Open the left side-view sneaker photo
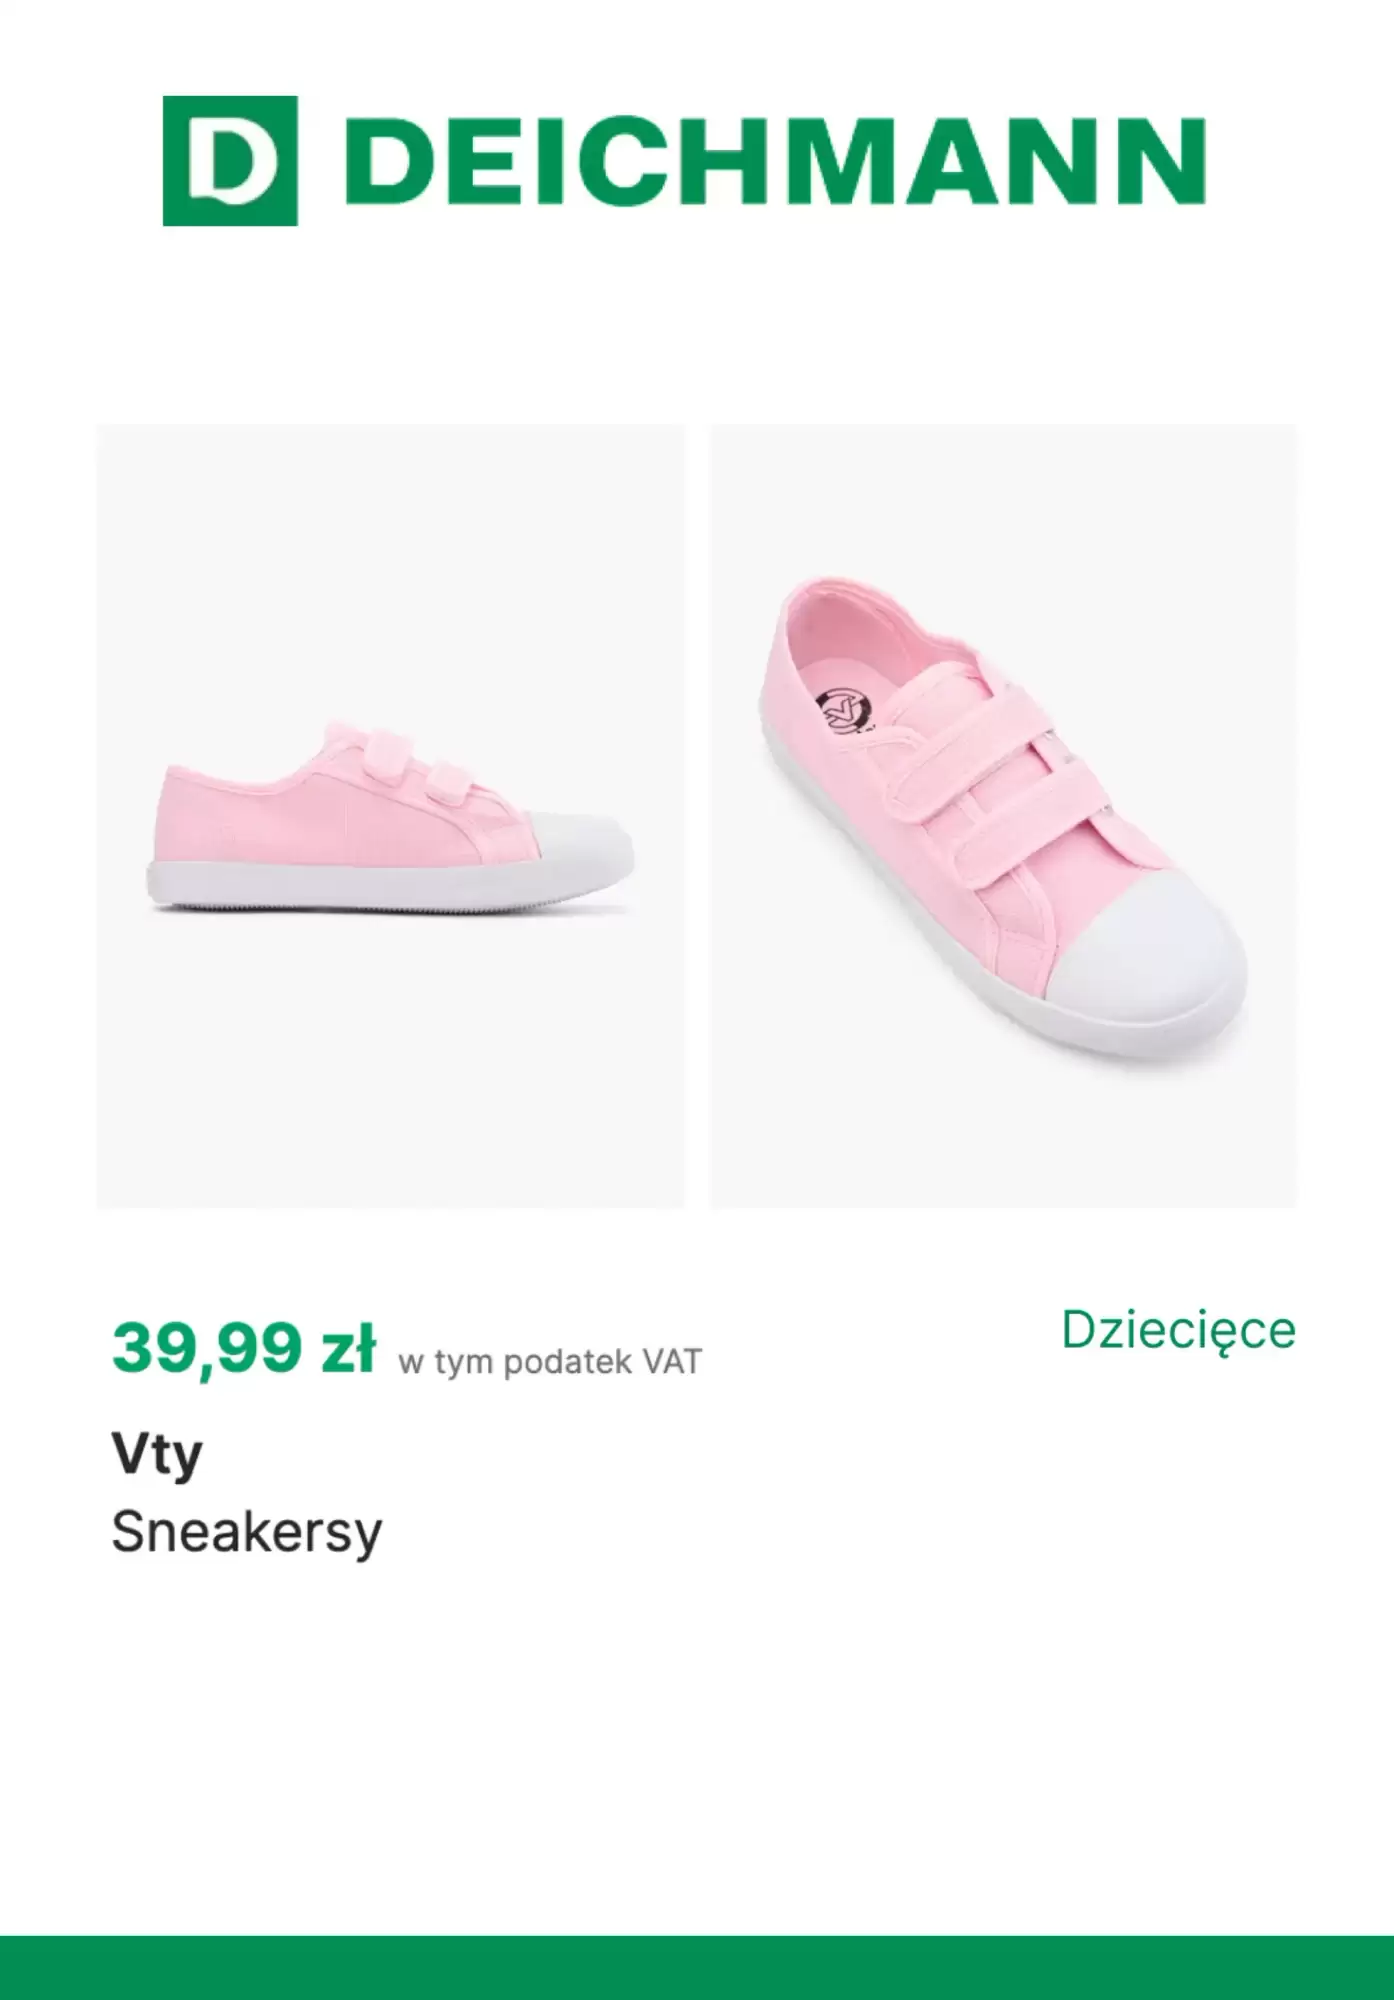 [x=391, y=816]
